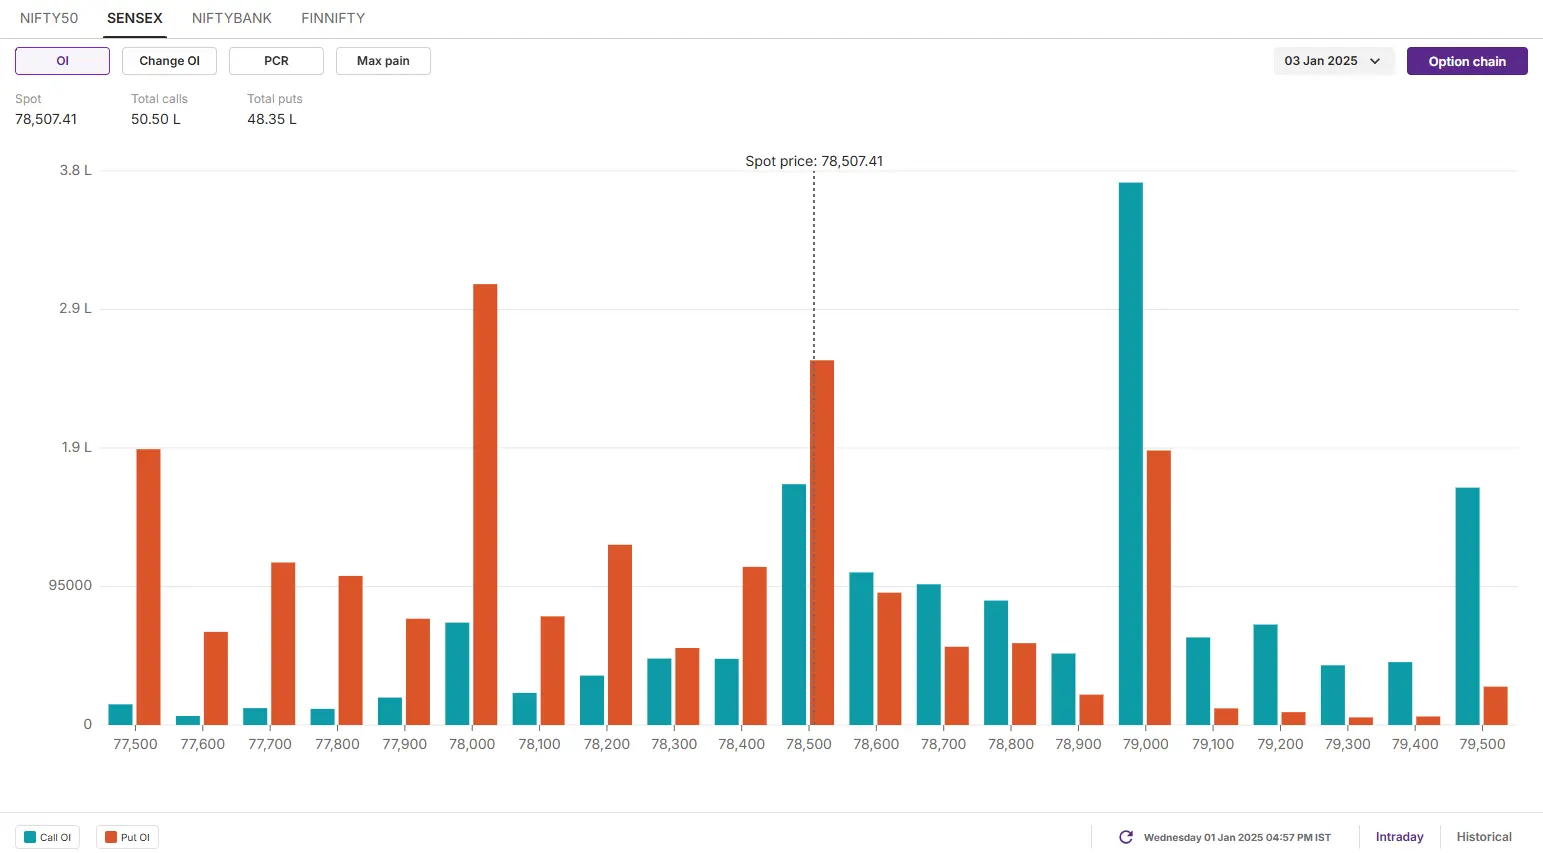Image resolution: width=1543 pixels, height=853 pixels.
Task: Click the 78,500 call OI bar
Action: [x=794, y=605]
